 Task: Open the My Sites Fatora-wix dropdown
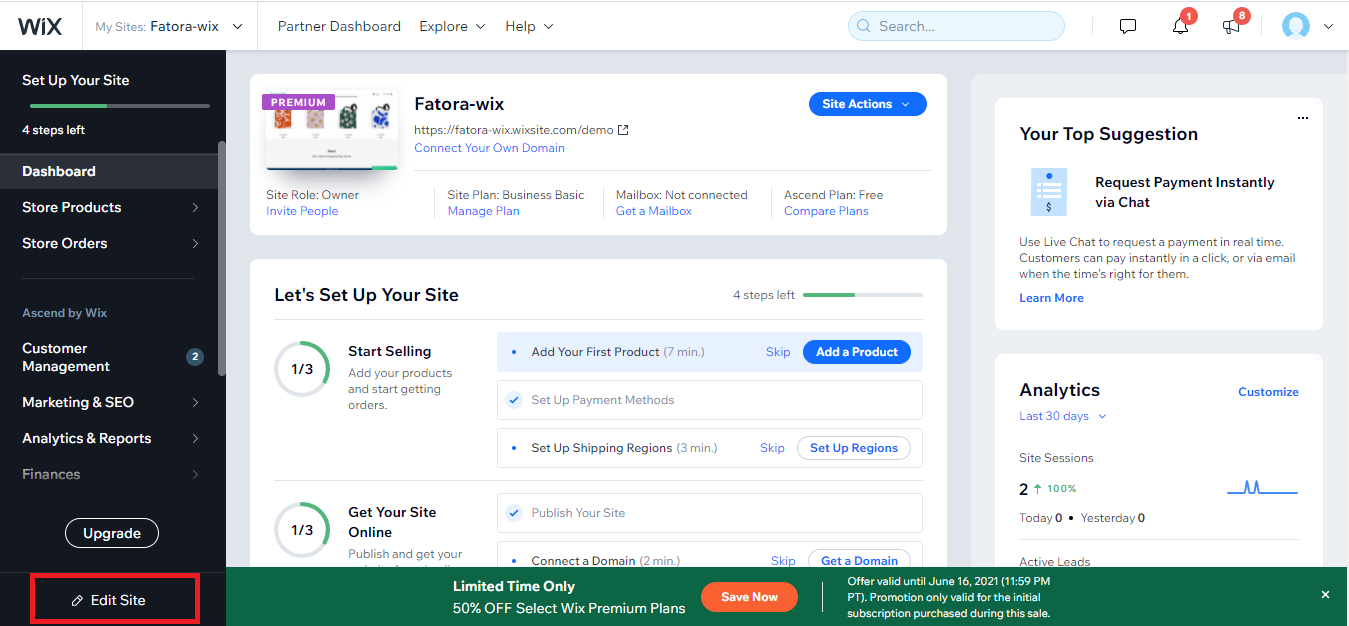pos(169,26)
